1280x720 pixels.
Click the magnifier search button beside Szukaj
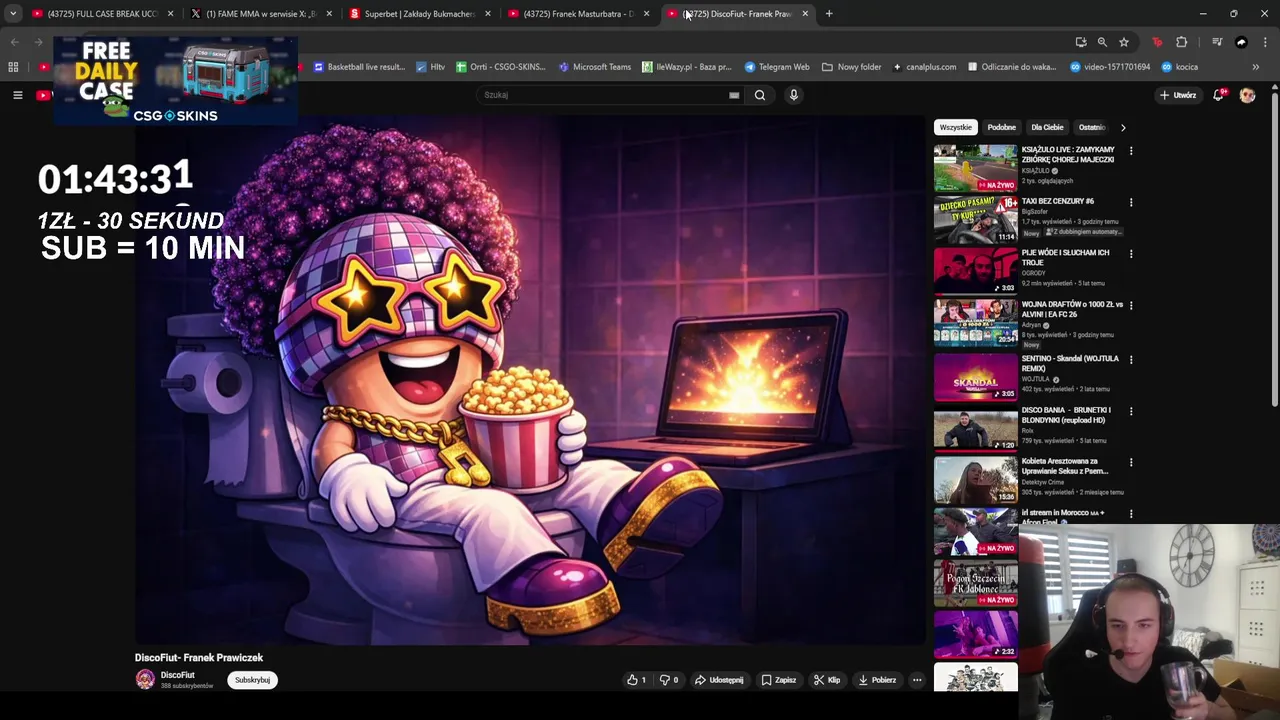pyautogui.click(x=760, y=95)
